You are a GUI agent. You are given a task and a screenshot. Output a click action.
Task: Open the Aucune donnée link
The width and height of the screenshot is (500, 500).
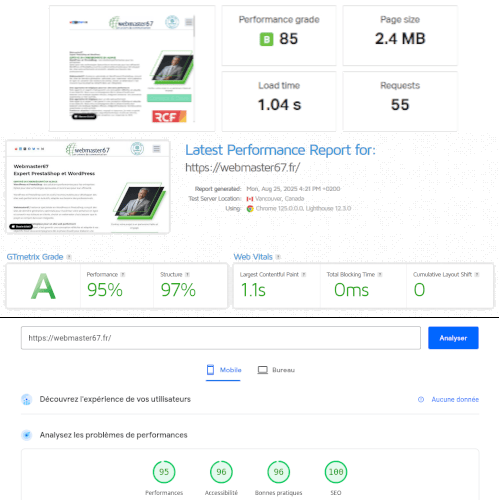coord(455,399)
